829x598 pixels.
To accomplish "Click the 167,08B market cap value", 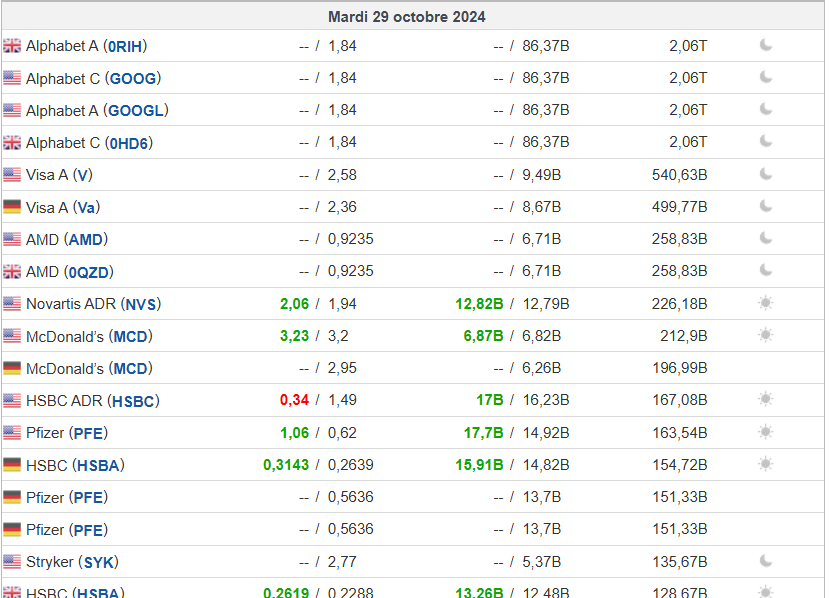I will 679,400.
